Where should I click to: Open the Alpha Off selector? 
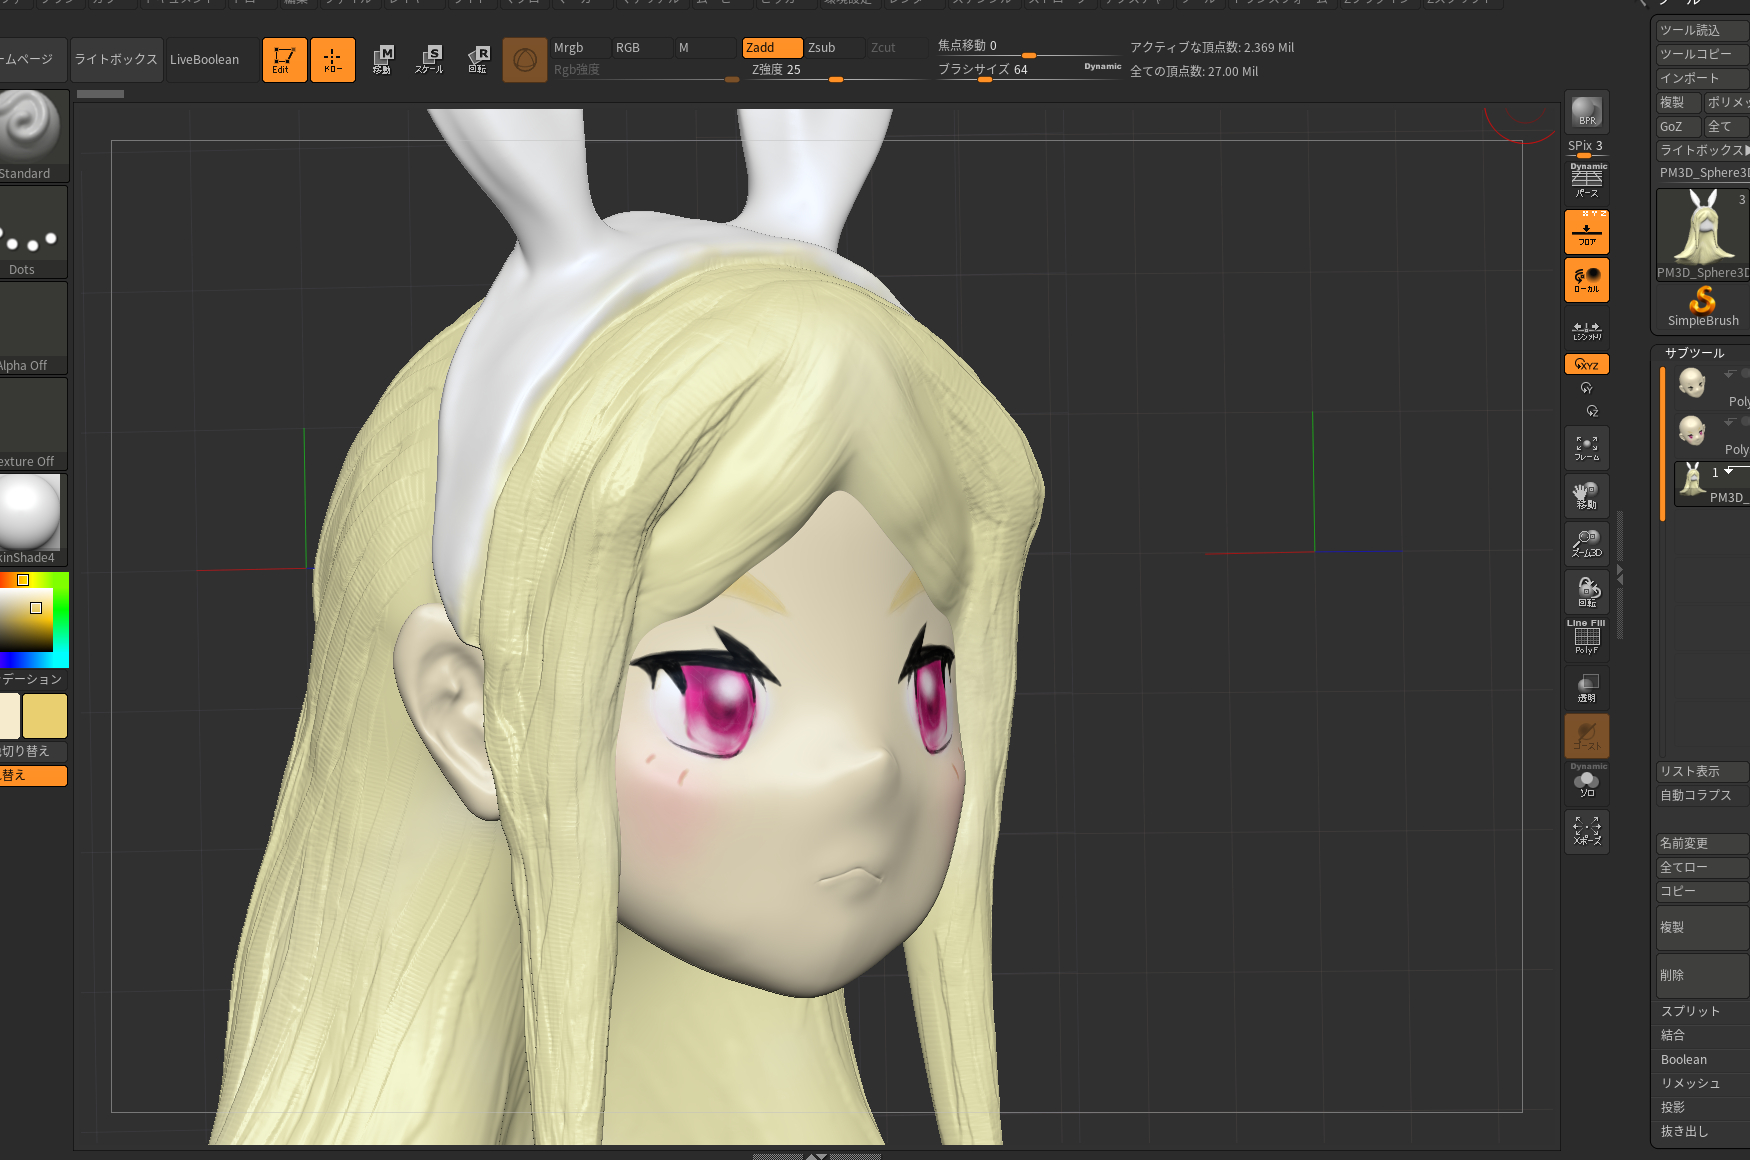coord(32,328)
